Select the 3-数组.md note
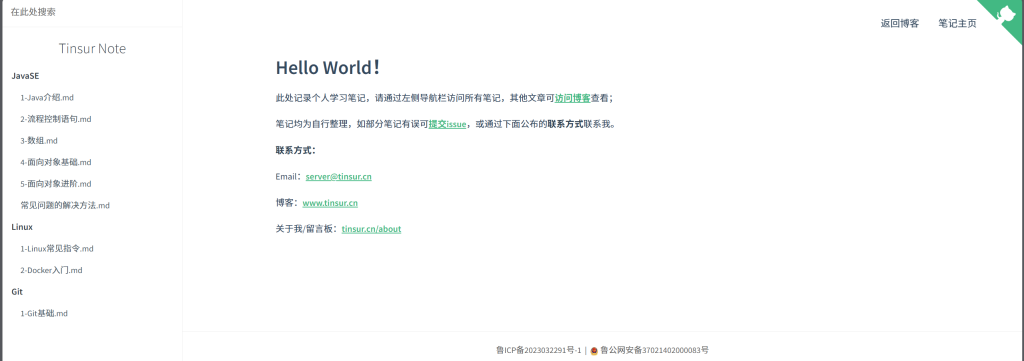This screenshot has height=361, width=1024. [39, 140]
